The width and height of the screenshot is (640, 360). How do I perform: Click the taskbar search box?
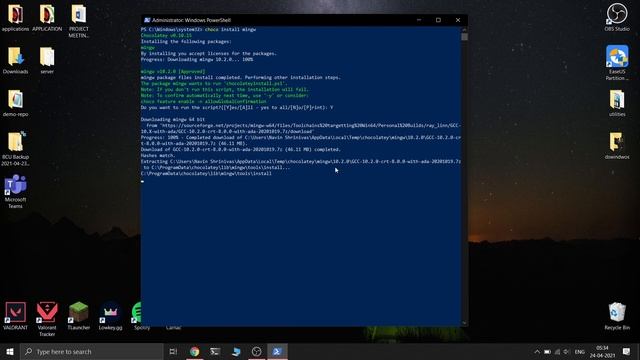click(91, 351)
